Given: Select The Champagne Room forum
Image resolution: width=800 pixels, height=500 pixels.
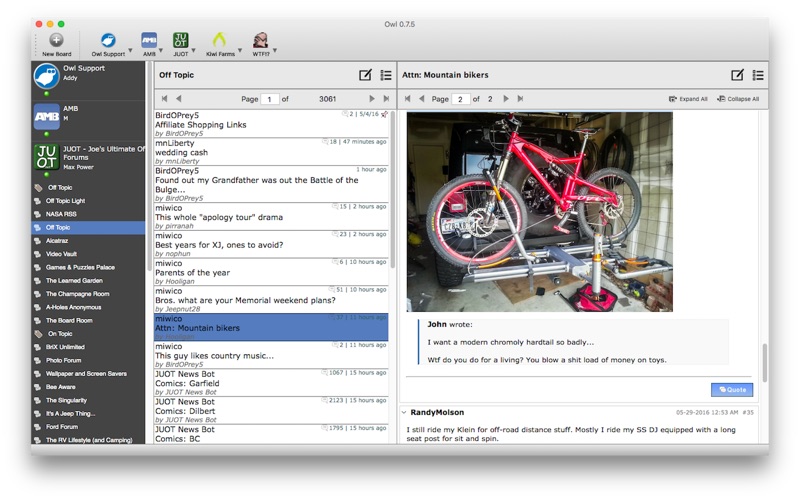Looking at the screenshot, I should pyautogui.click(x=88, y=293).
